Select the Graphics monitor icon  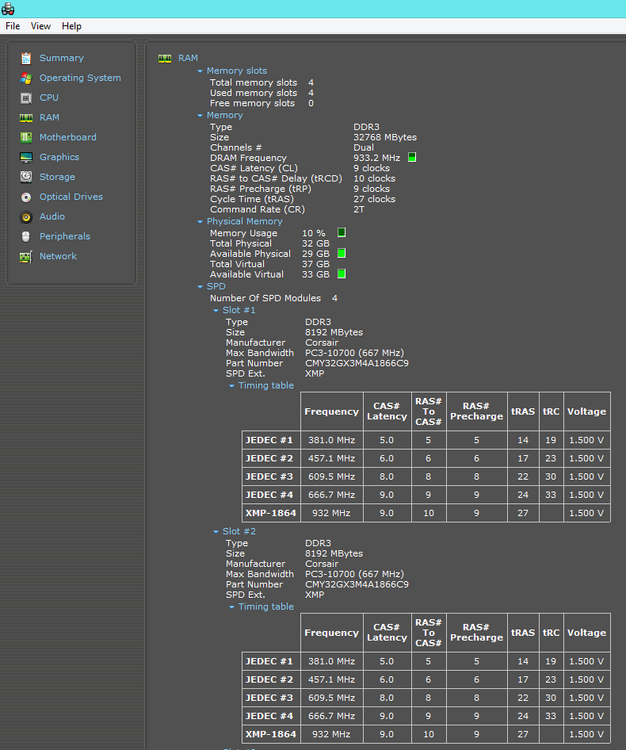click(x=26, y=157)
